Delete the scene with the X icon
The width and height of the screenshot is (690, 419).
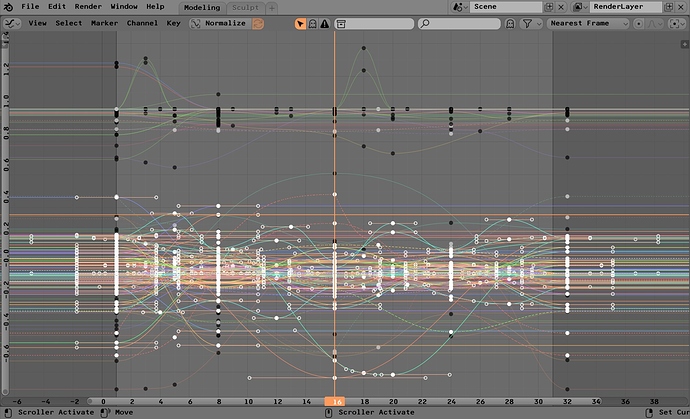pos(561,7)
